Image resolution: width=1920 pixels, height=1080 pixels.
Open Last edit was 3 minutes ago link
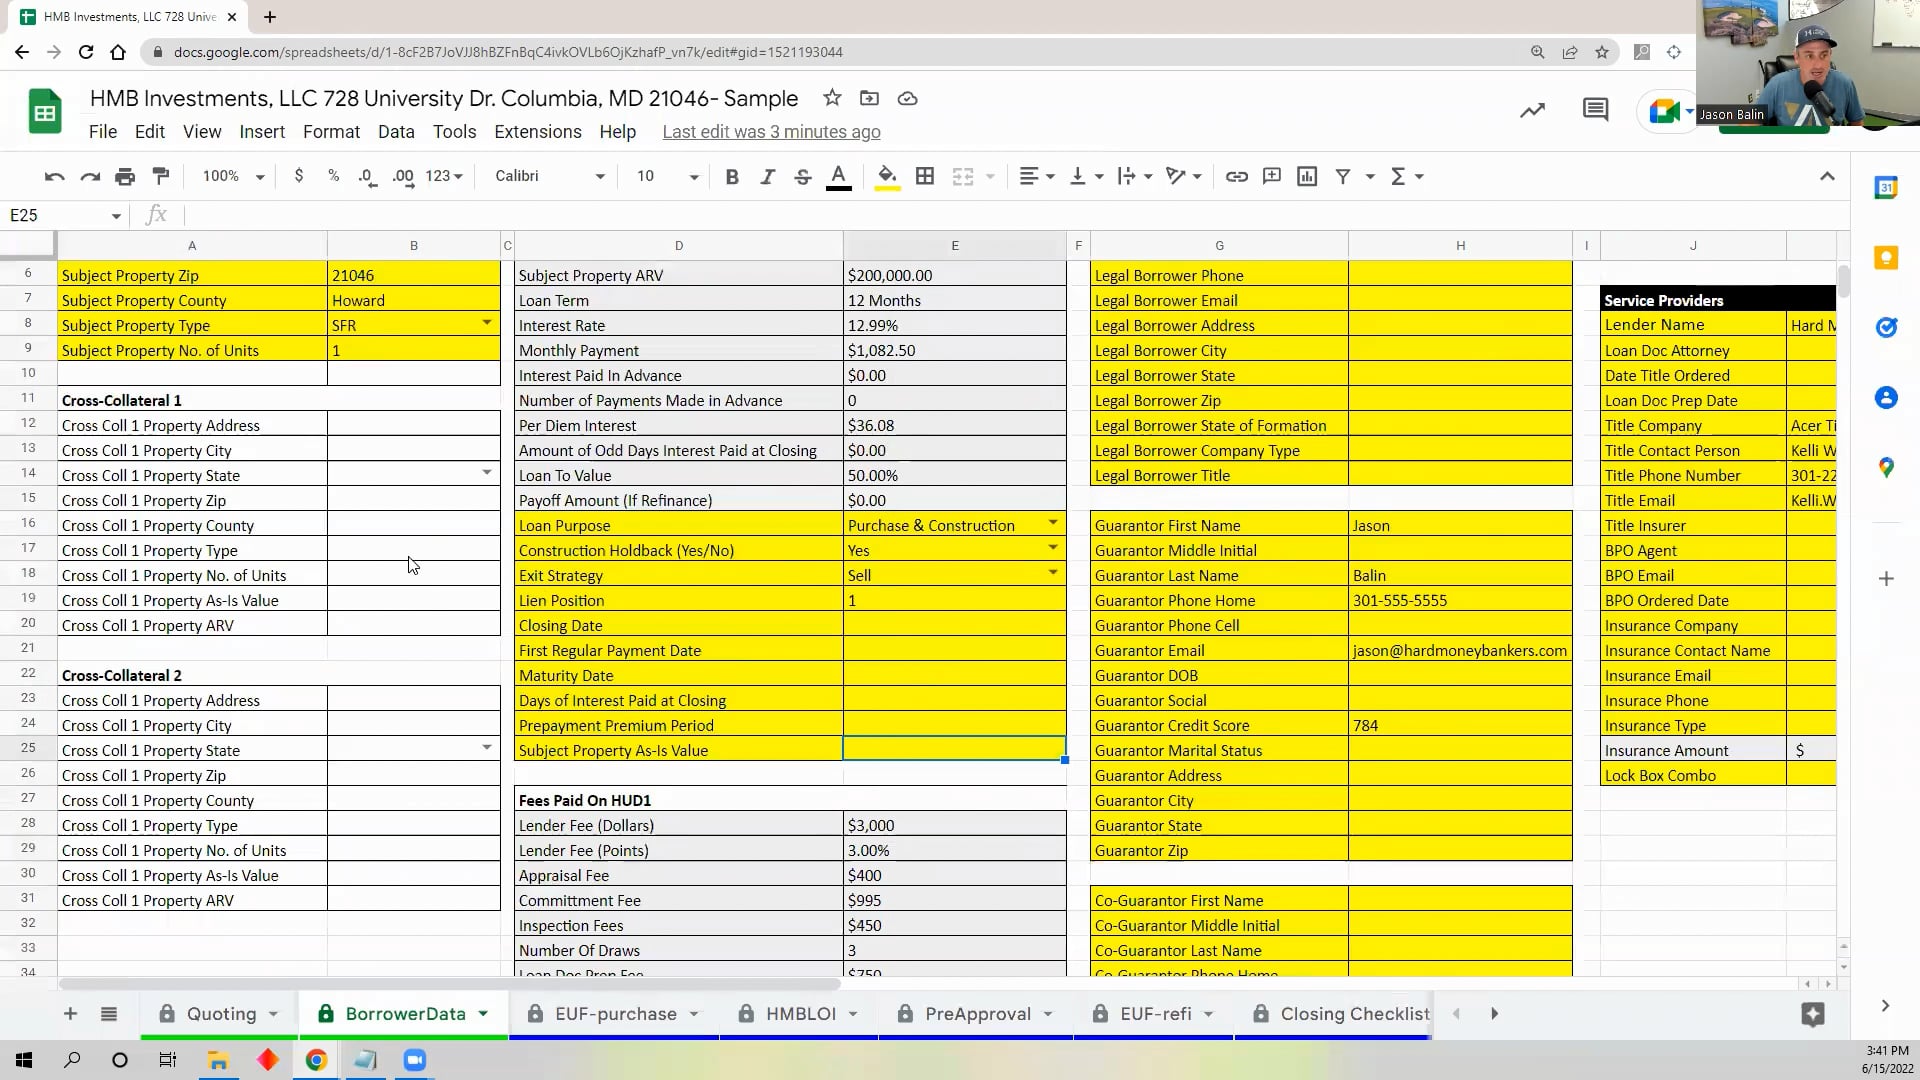771,132
